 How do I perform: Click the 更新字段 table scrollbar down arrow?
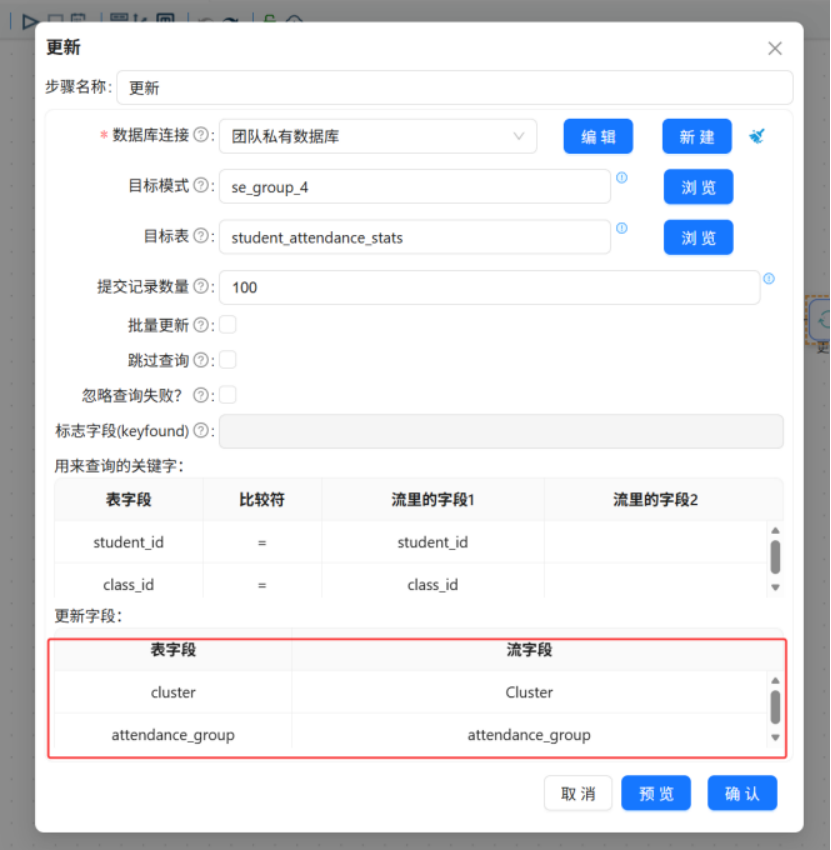click(x=775, y=737)
